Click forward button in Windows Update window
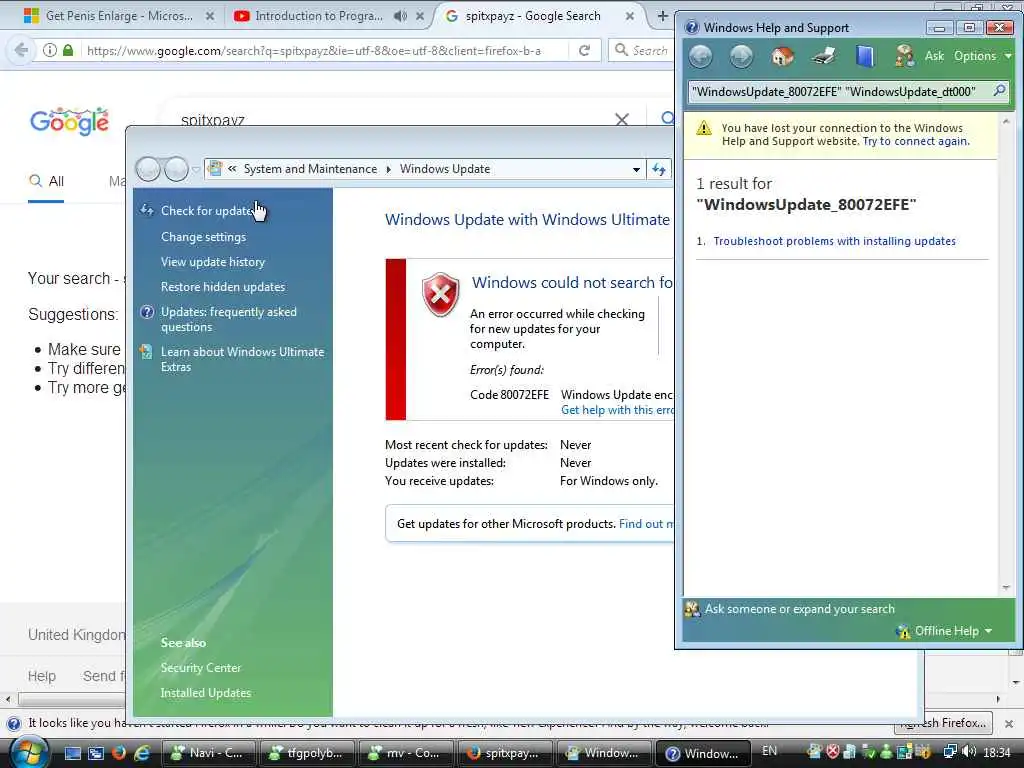Image resolution: width=1024 pixels, height=768 pixels. [x=176, y=169]
